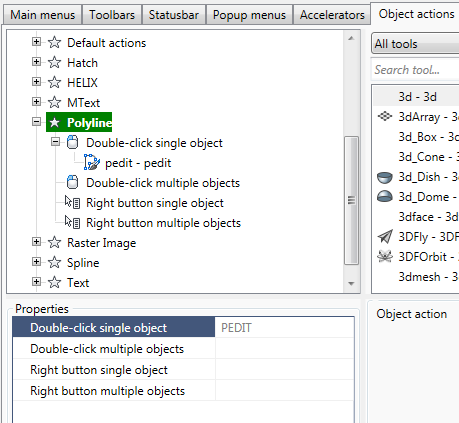
Task: Go to the Accelerators tab
Action: pyautogui.click(x=332, y=15)
